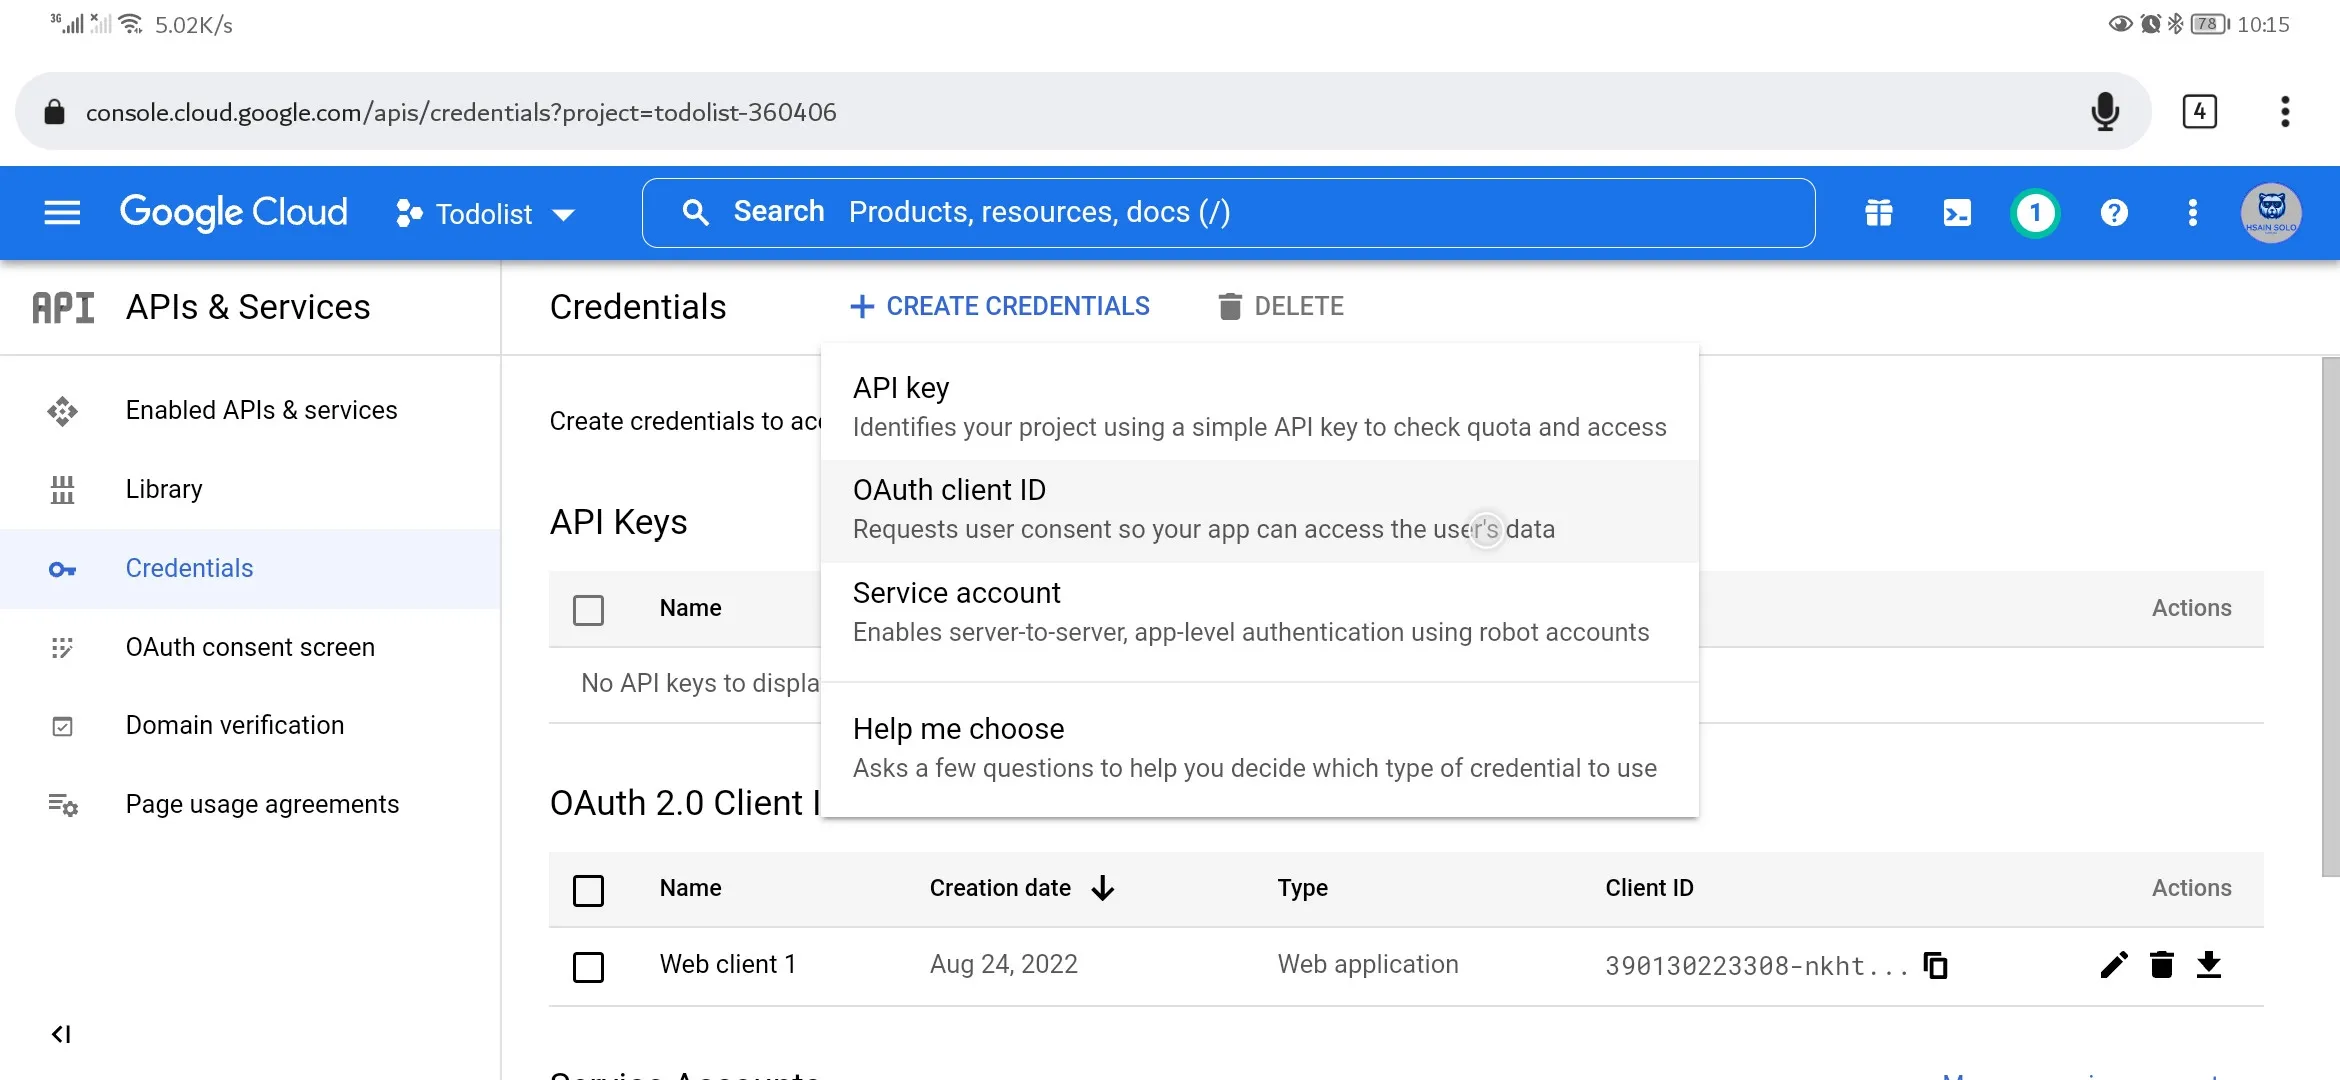Expand the Todolist project selector

pos(486,214)
